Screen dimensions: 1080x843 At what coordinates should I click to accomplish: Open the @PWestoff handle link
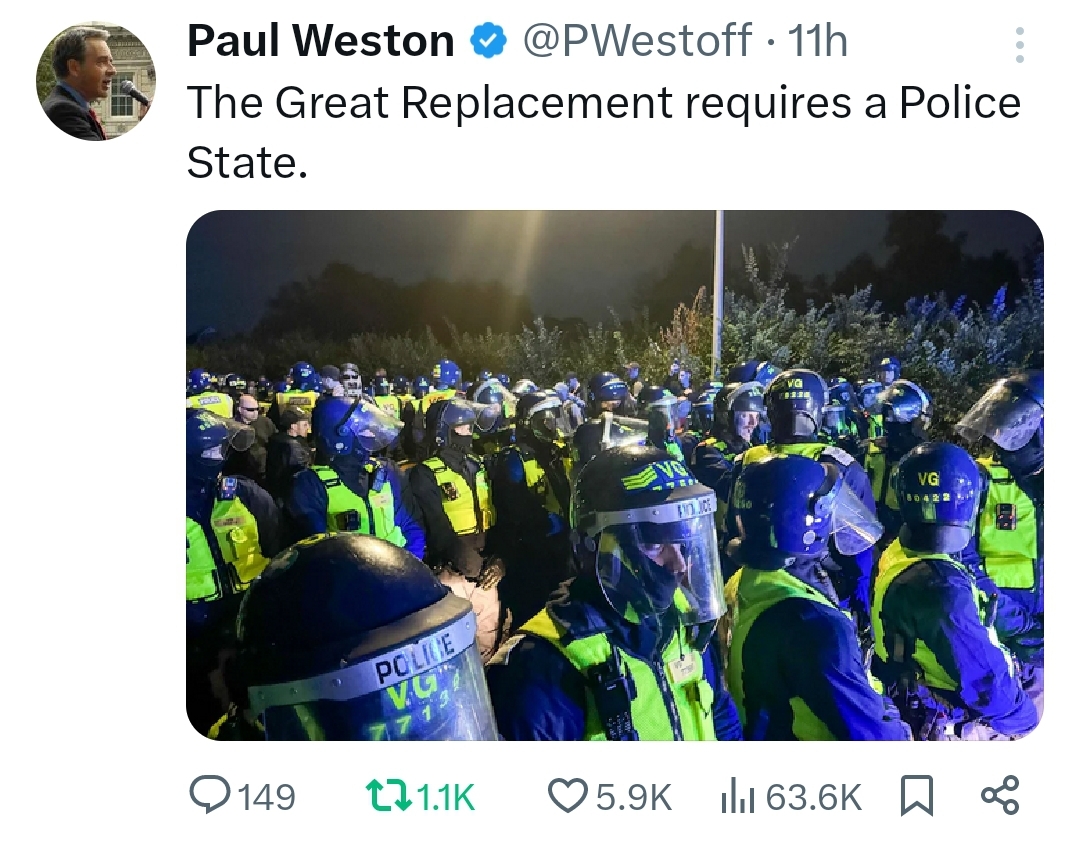coord(636,41)
